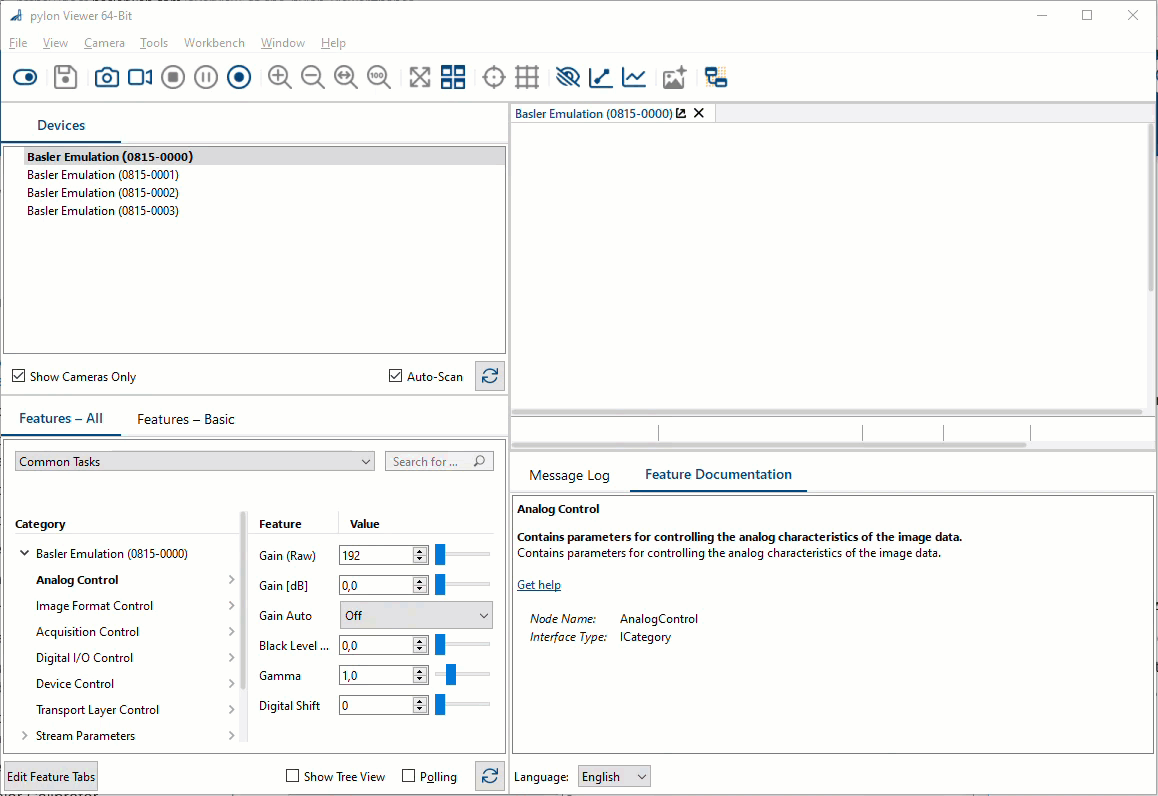Activate the Zoom In magnifier icon
Image resolution: width=1158 pixels, height=796 pixels.
coord(280,76)
